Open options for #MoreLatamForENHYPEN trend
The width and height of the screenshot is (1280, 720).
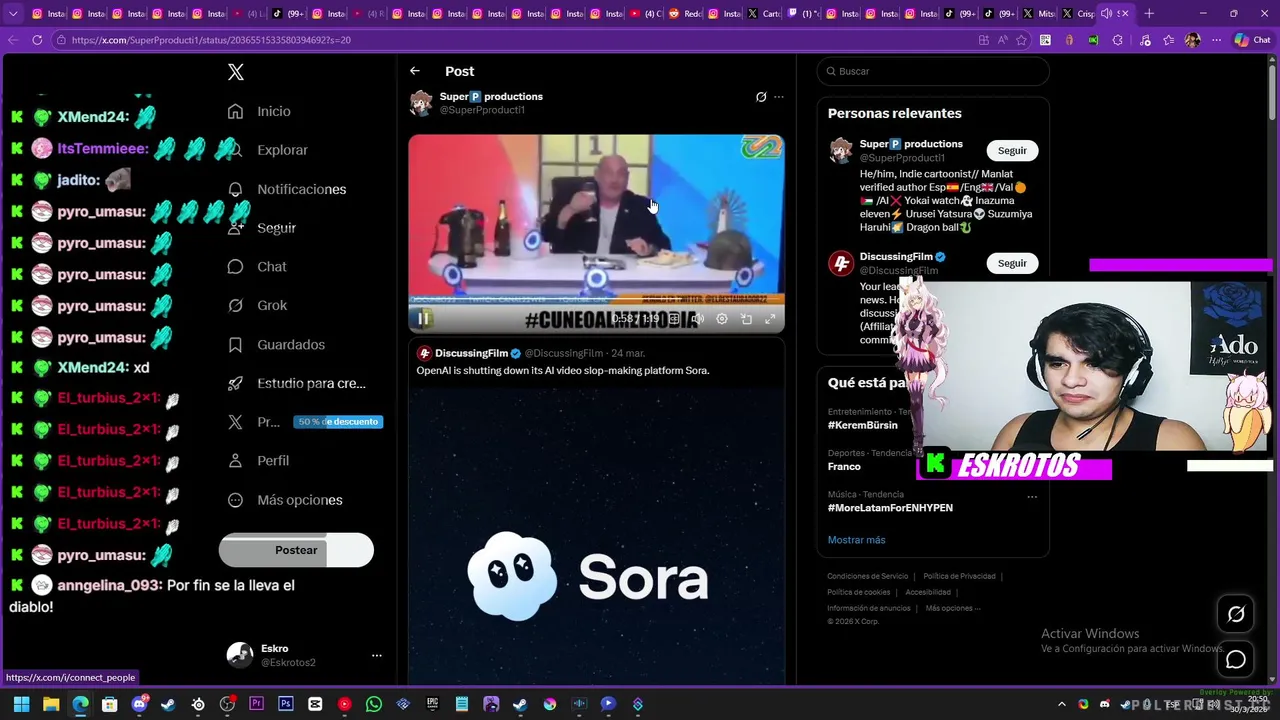tap(1032, 496)
